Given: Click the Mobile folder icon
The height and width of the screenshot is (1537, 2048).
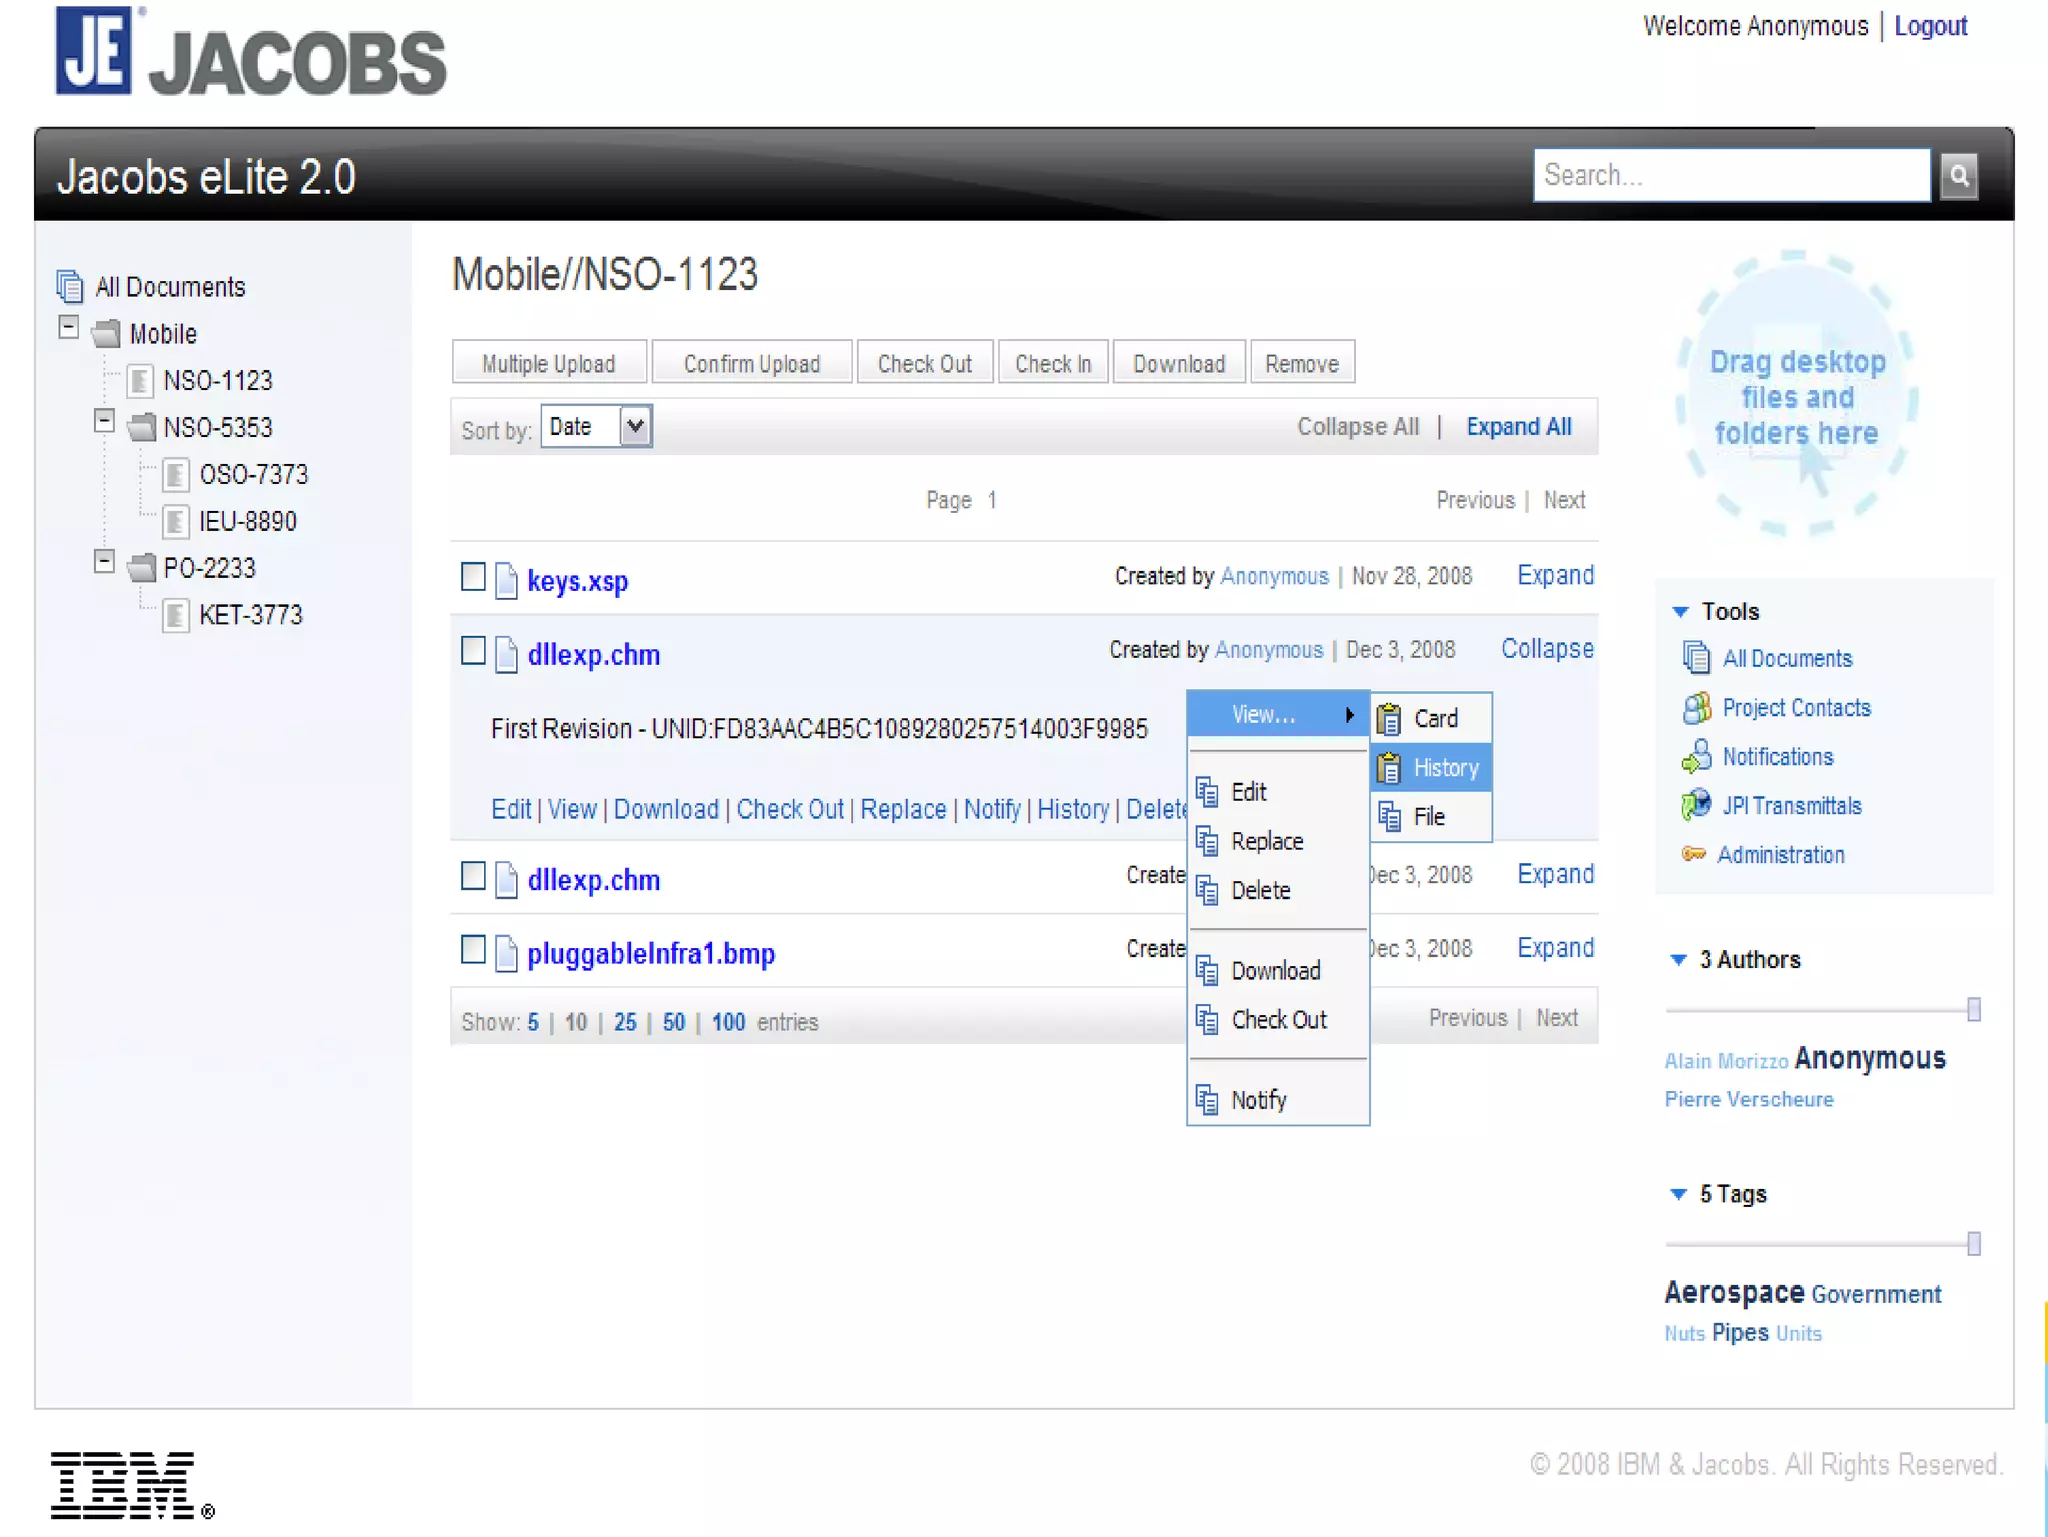Looking at the screenshot, I should (x=106, y=333).
